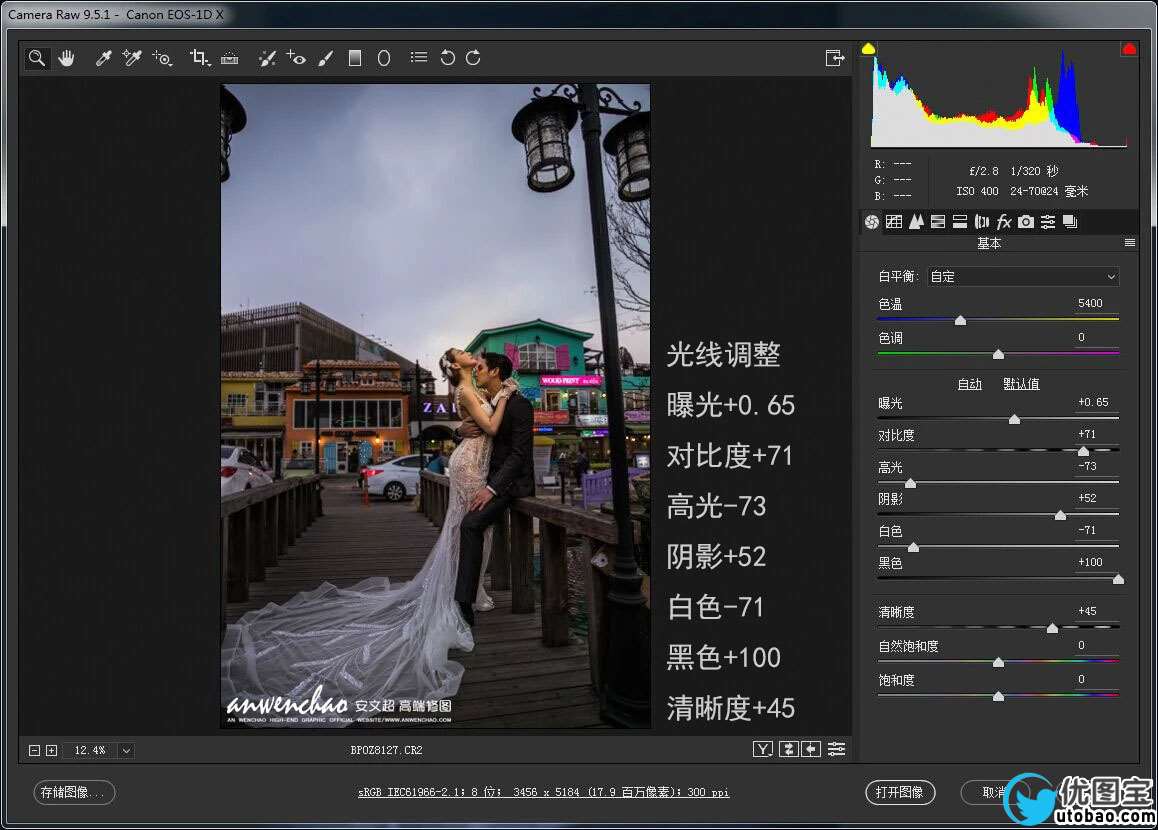Swap before and after settings icon
1158x830 pixels.
789,750
